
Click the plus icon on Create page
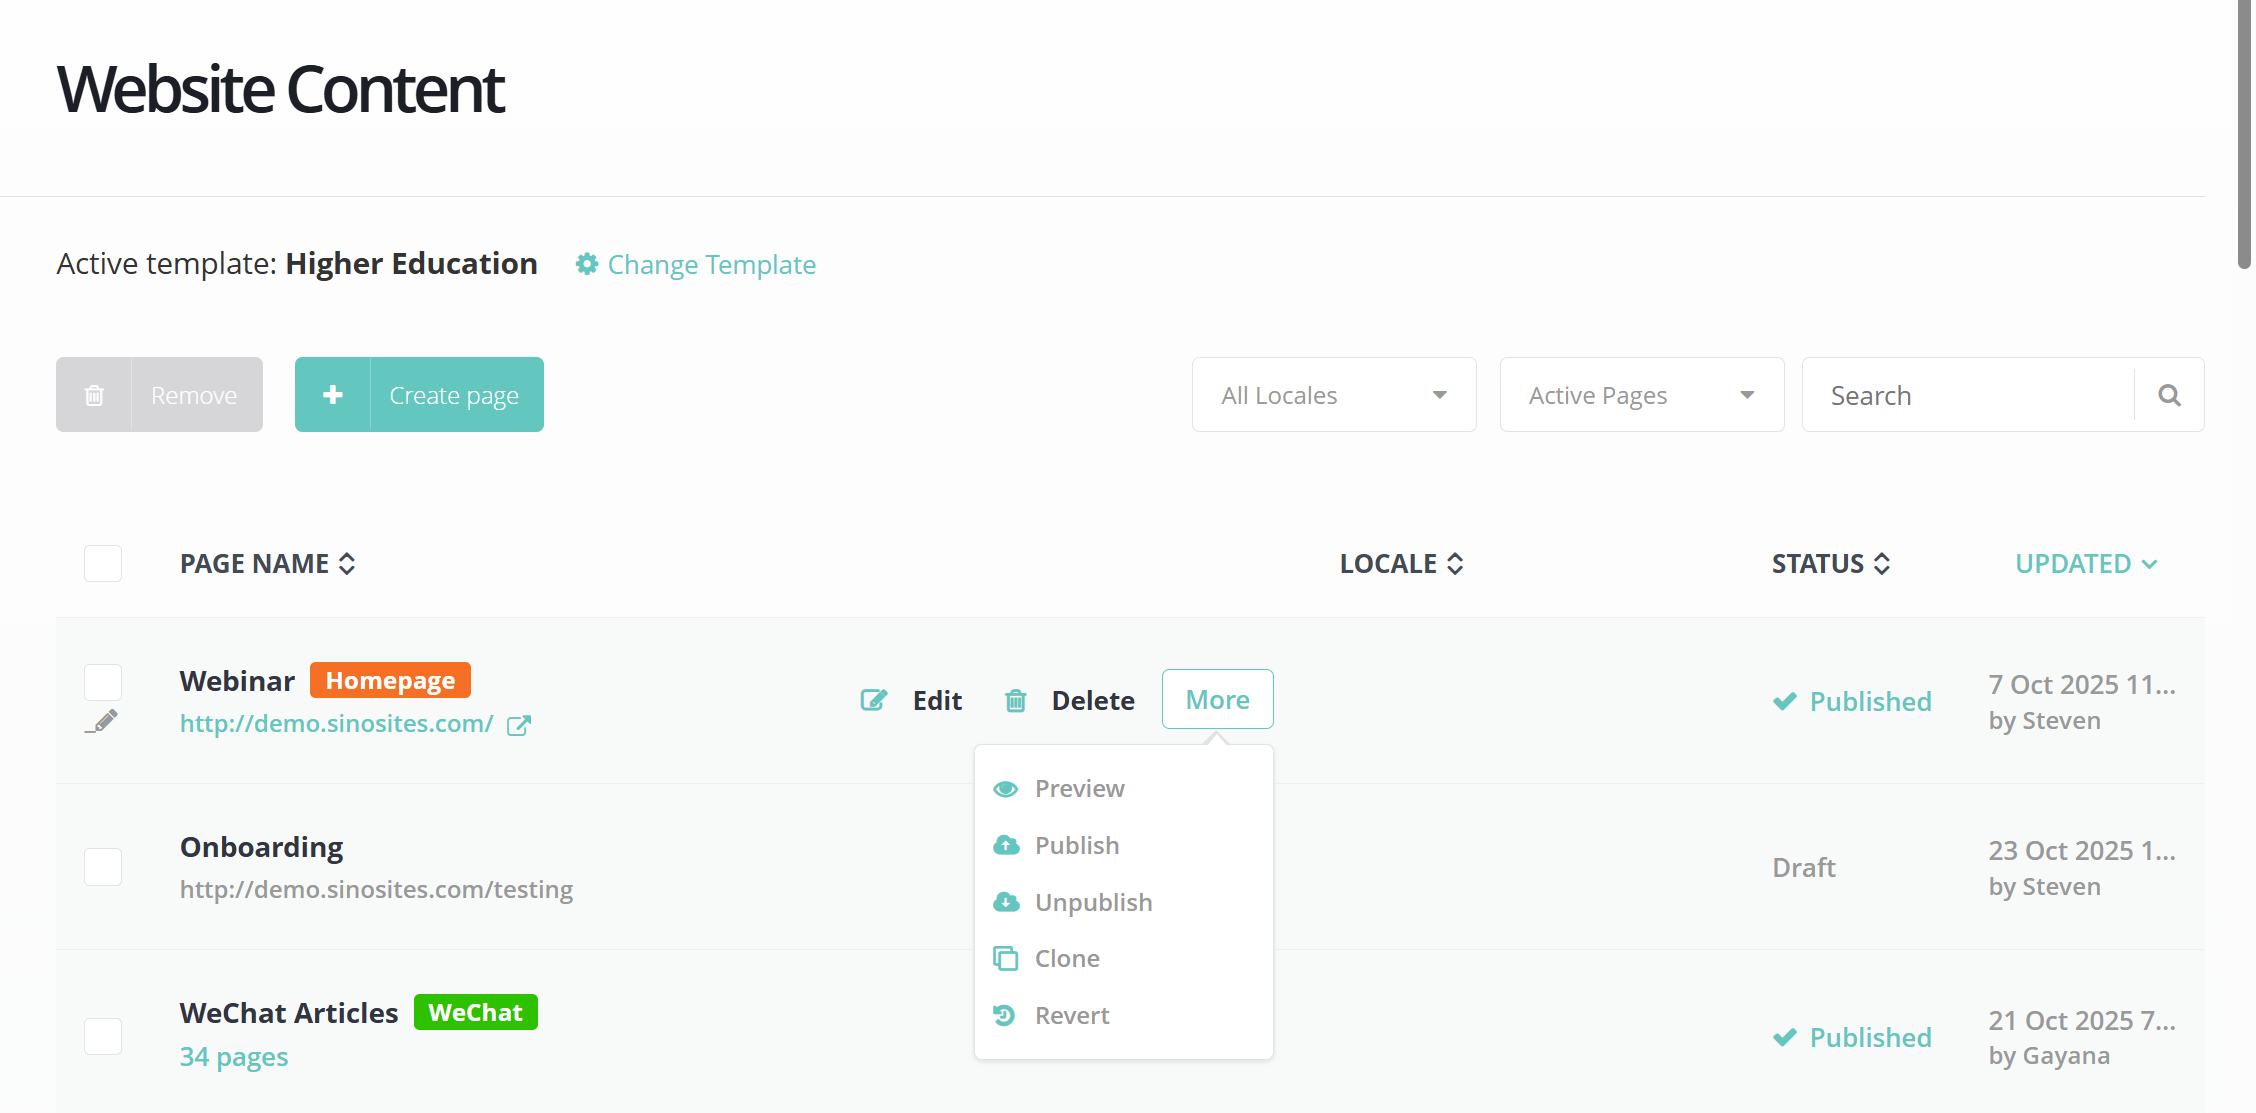pyautogui.click(x=333, y=395)
